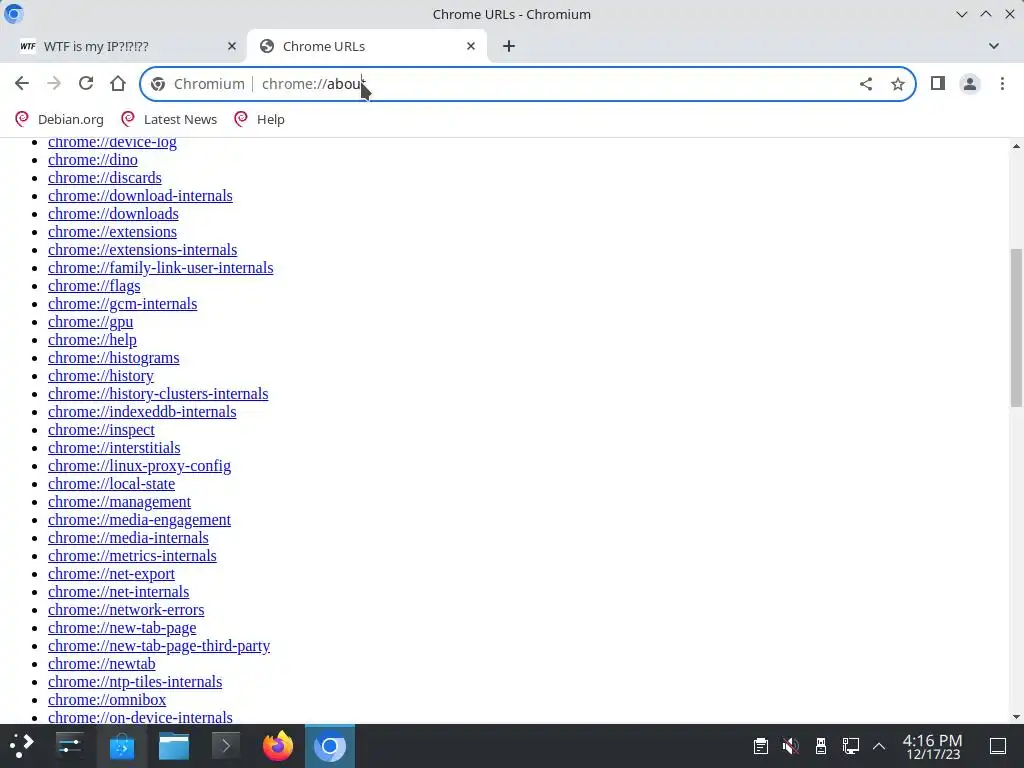Open the profile avatar menu
Viewport: 1024px width, 768px height.
point(970,84)
